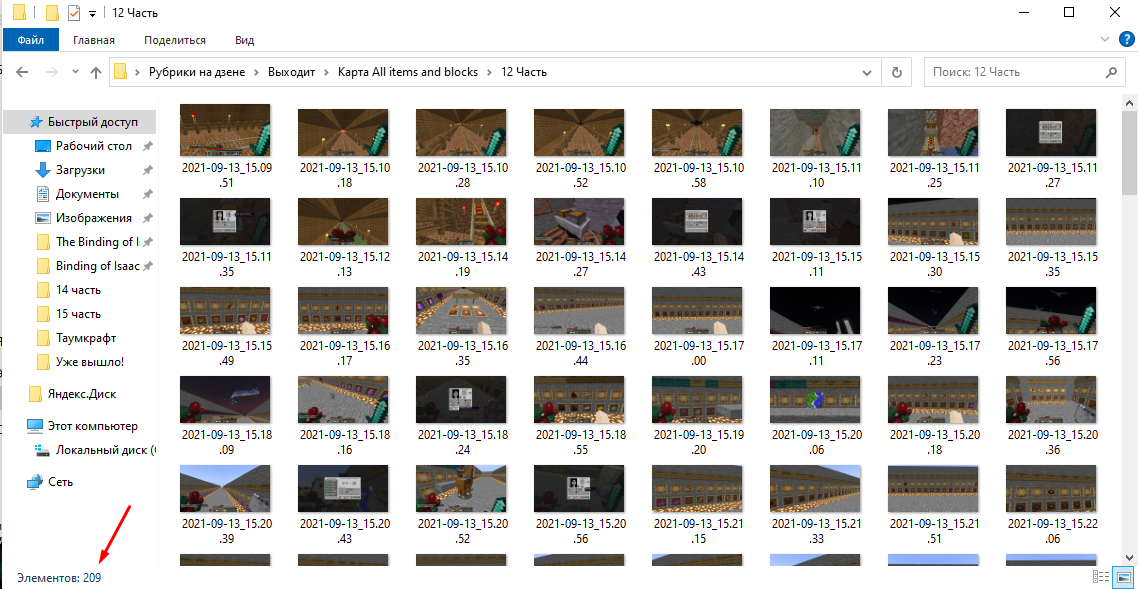Open Документы in sidebar

[x=87, y=194]
